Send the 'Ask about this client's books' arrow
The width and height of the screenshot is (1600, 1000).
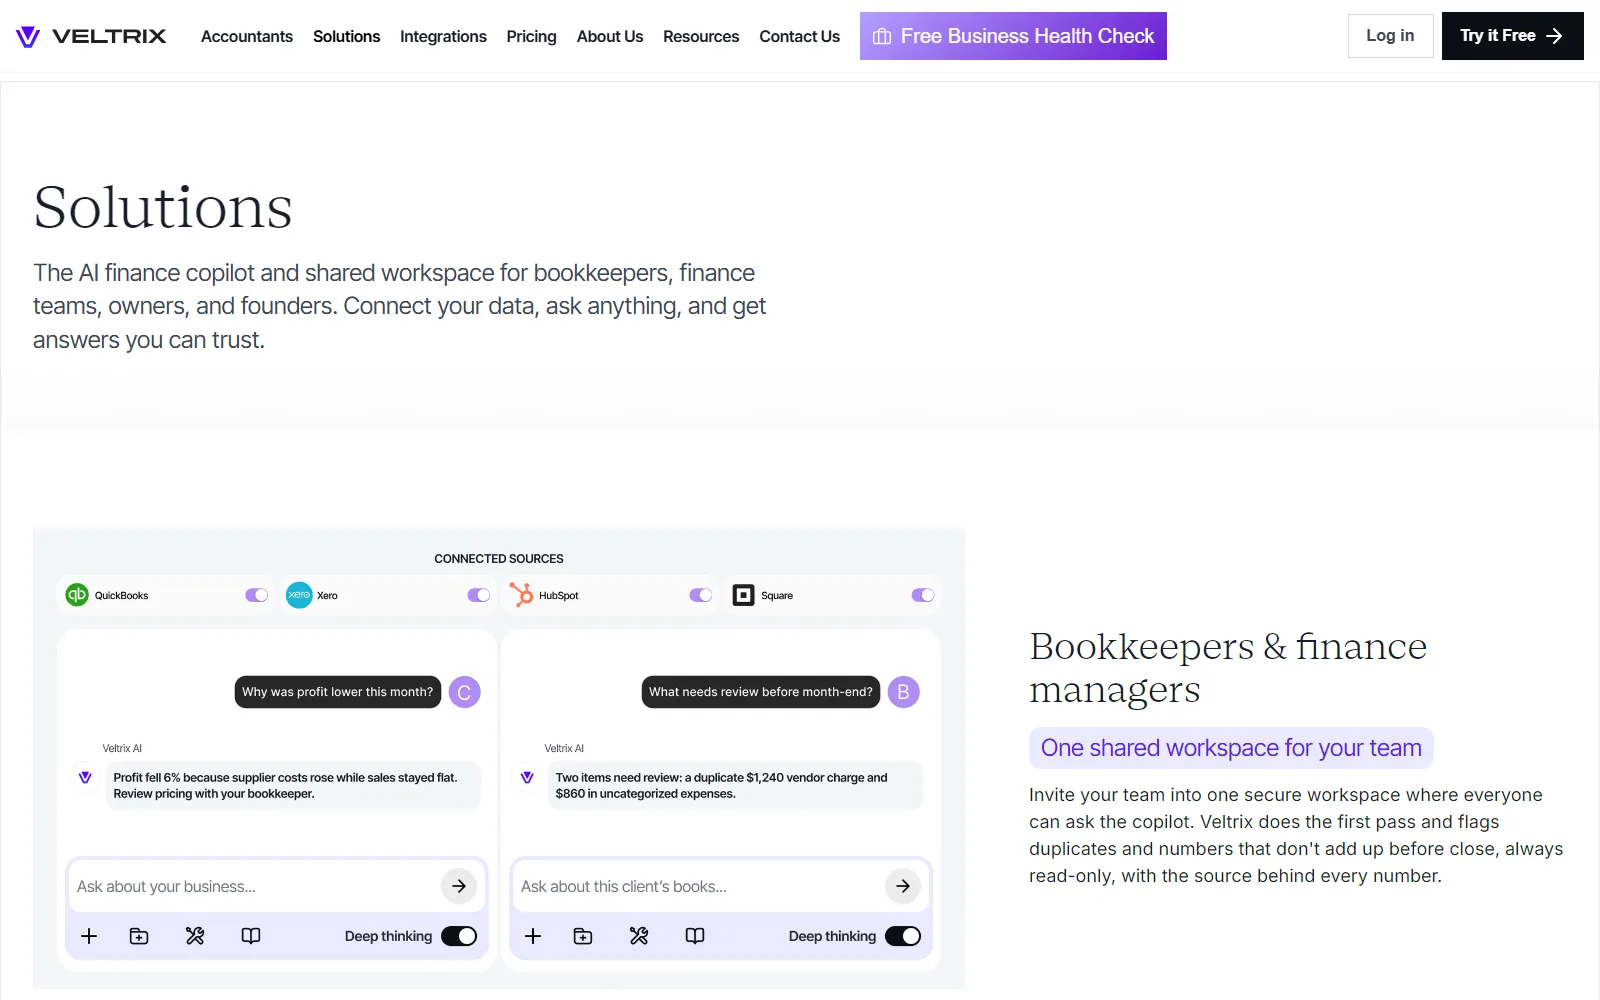pyautogui.click(x=903, y=886)
